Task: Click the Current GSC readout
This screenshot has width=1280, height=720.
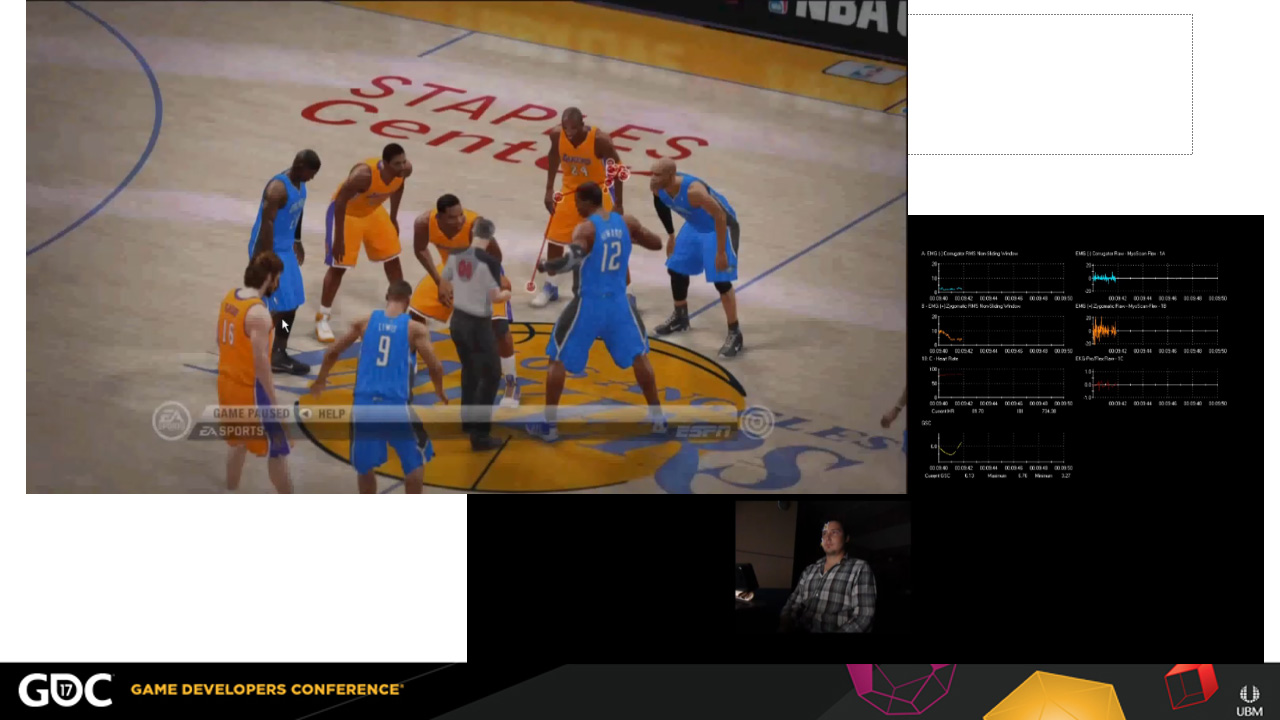Action: click(950, 476)
